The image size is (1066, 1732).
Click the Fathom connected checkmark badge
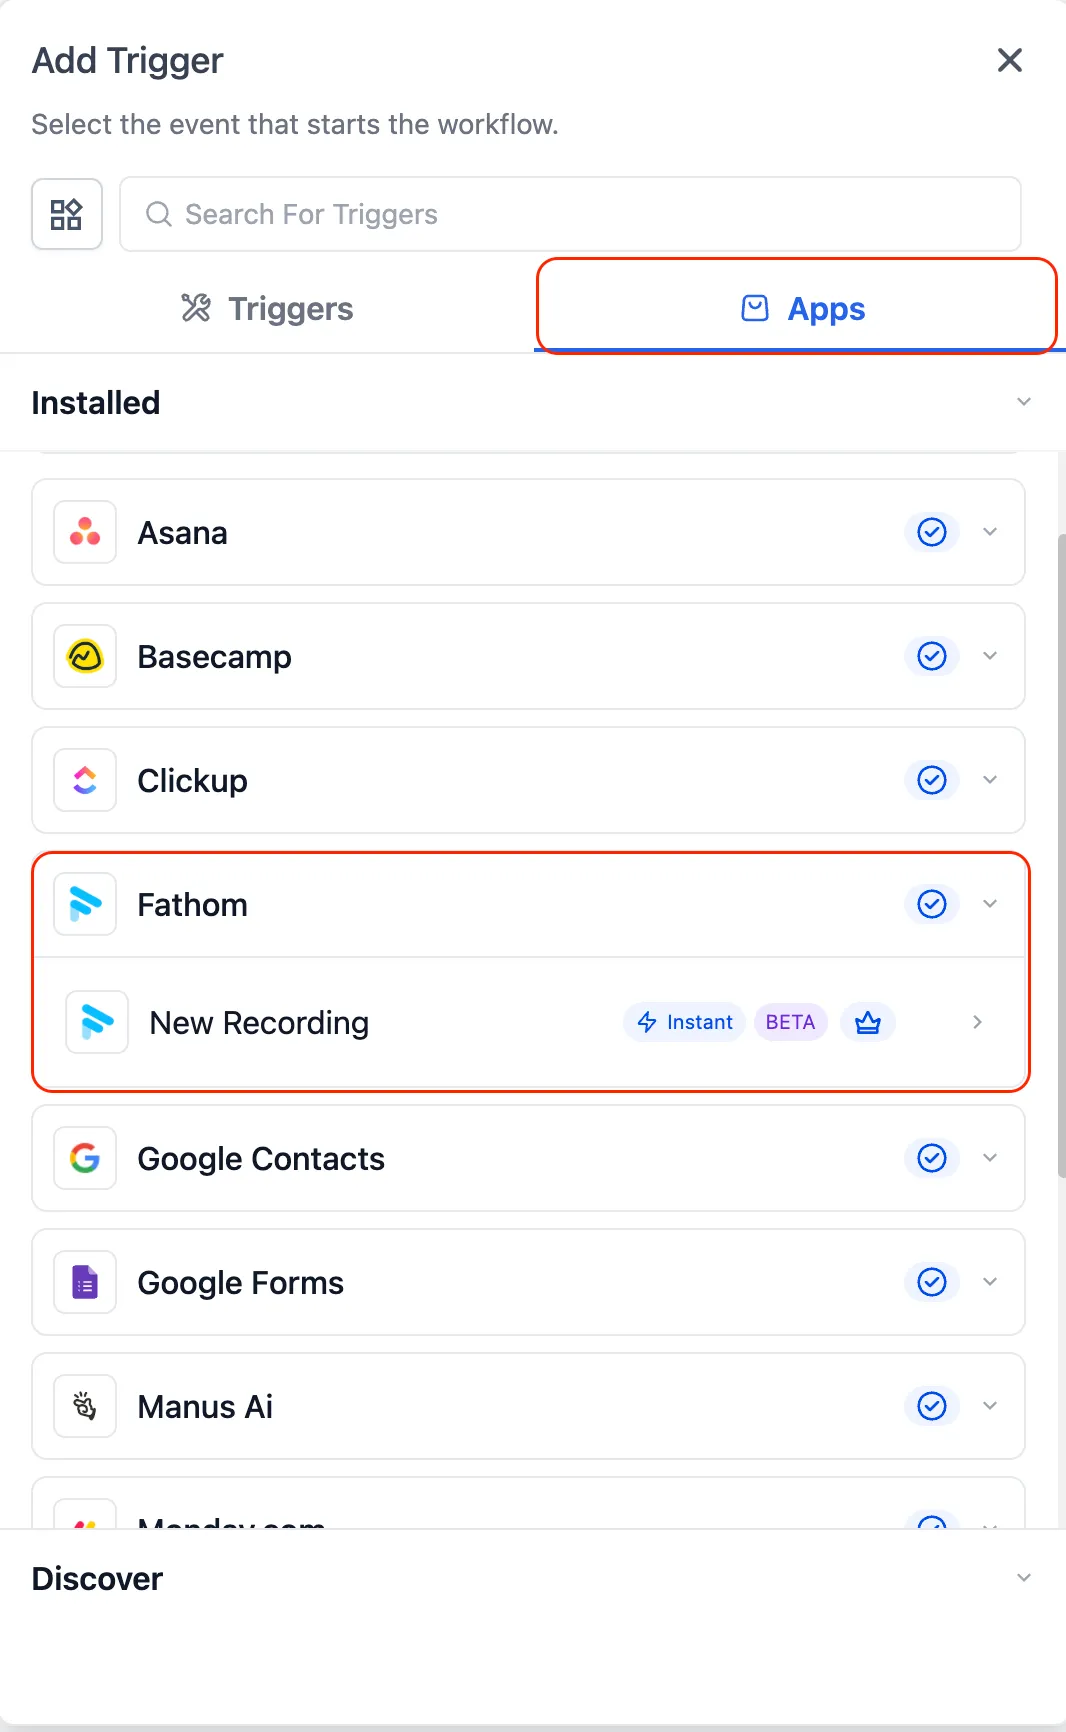(932, 904)
